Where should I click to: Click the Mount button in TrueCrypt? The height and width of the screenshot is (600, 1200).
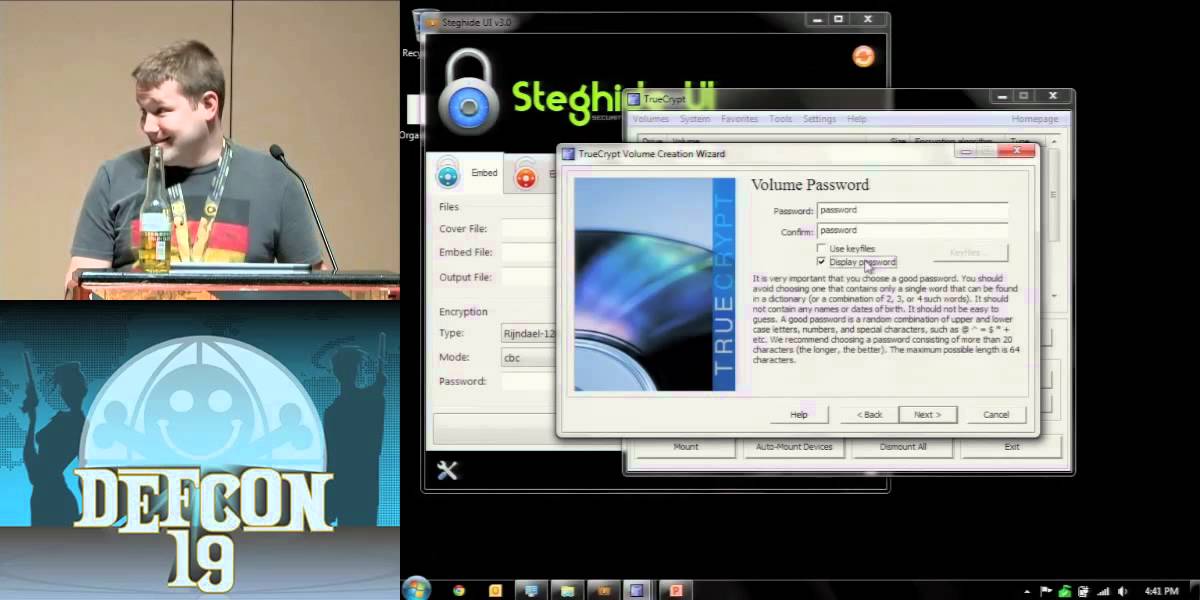coord(686,447)
